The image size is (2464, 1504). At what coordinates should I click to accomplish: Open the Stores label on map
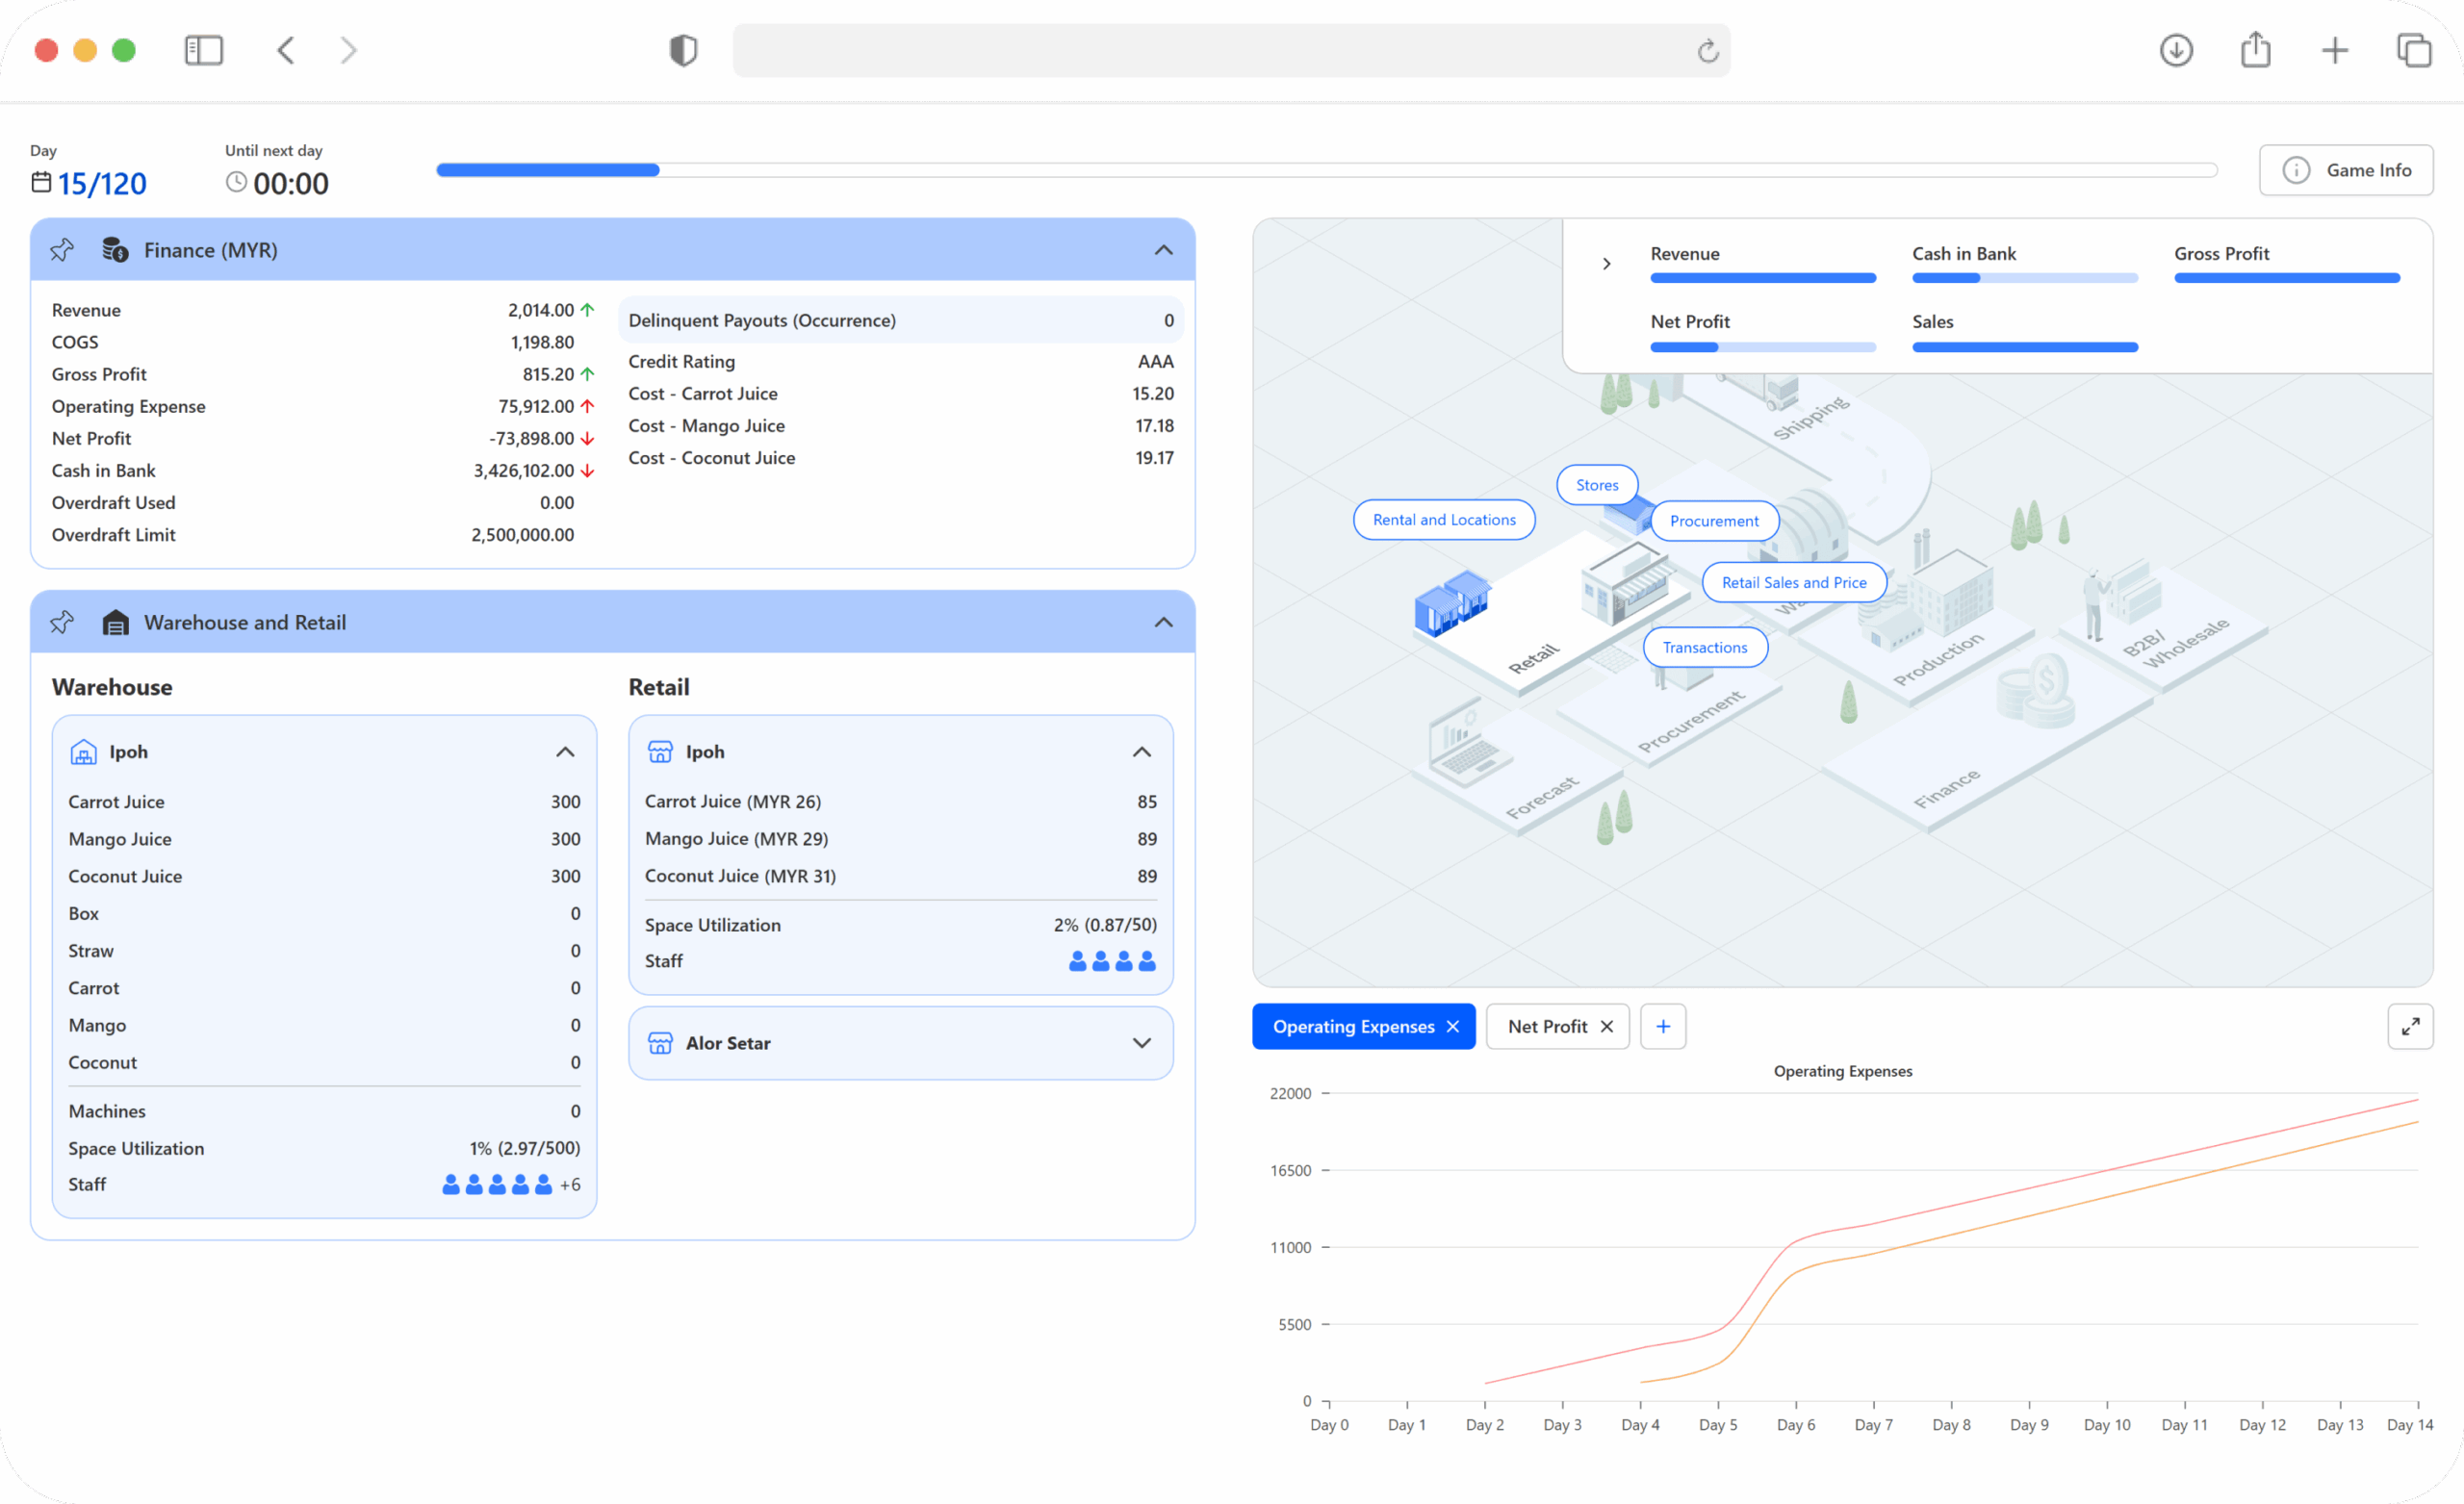point(1597,485)
